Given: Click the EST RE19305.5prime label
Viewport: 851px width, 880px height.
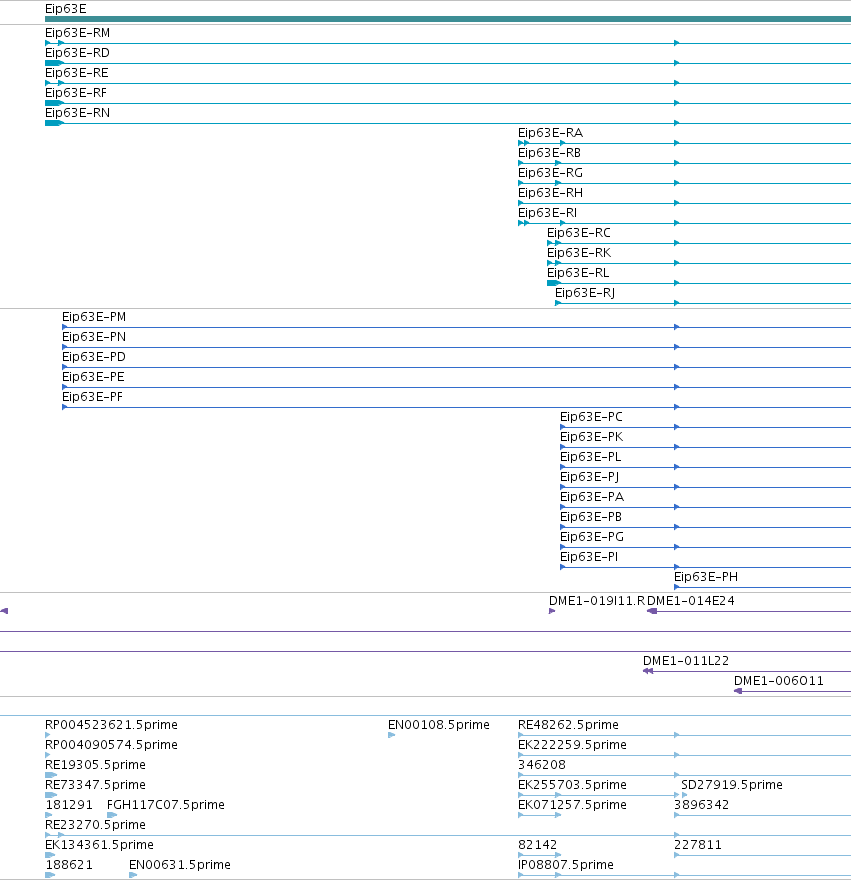Looking at the screenshot, I should 95,765.
